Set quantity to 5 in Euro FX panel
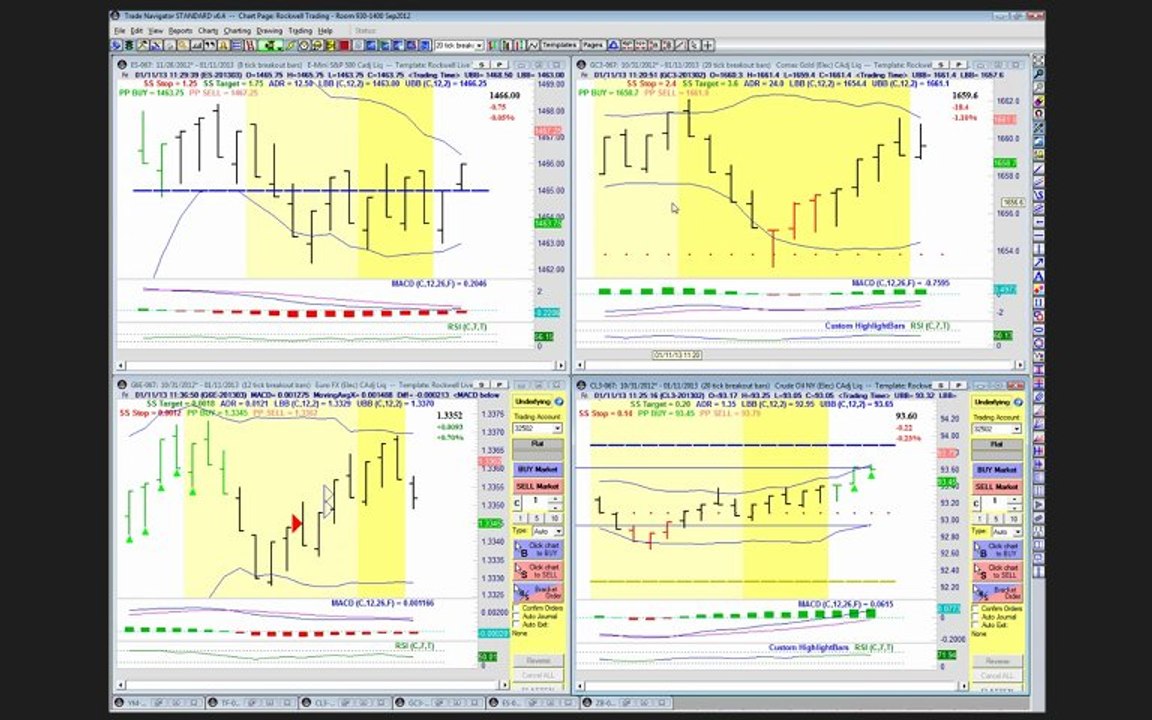1152x720 pixels. click(x=538, y=519)
